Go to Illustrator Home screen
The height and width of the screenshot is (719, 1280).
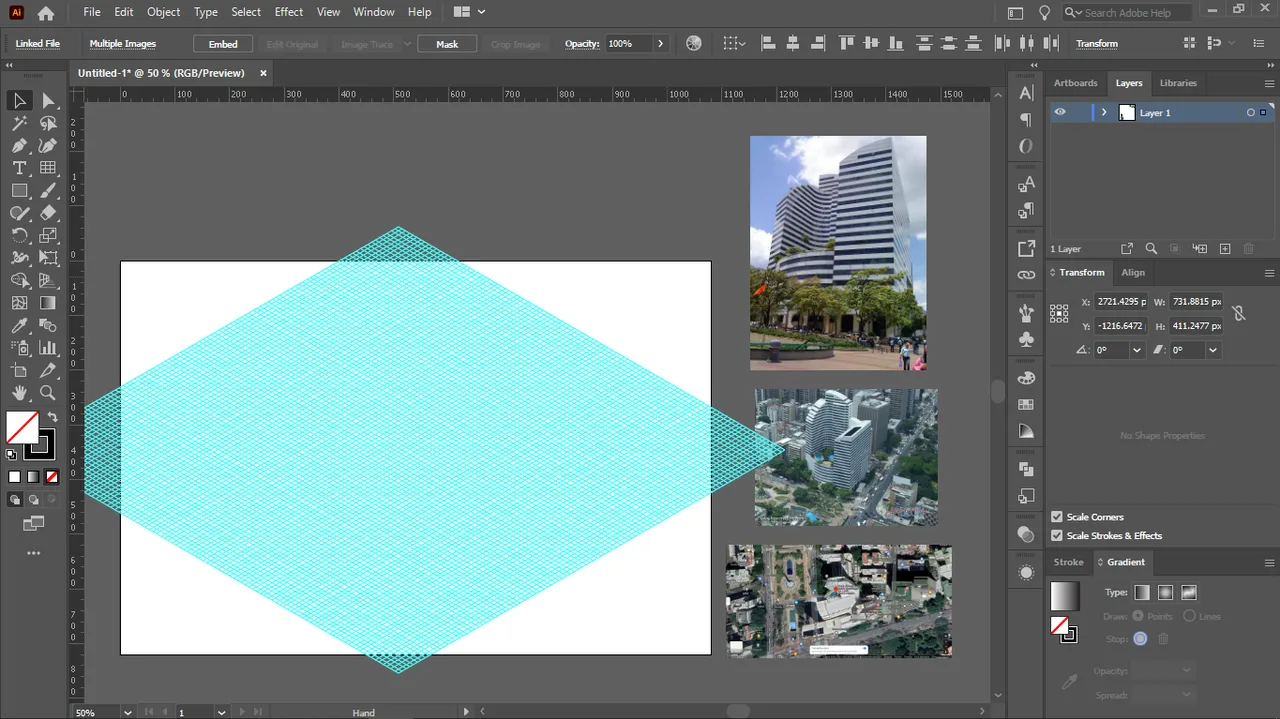click(46, 13)
